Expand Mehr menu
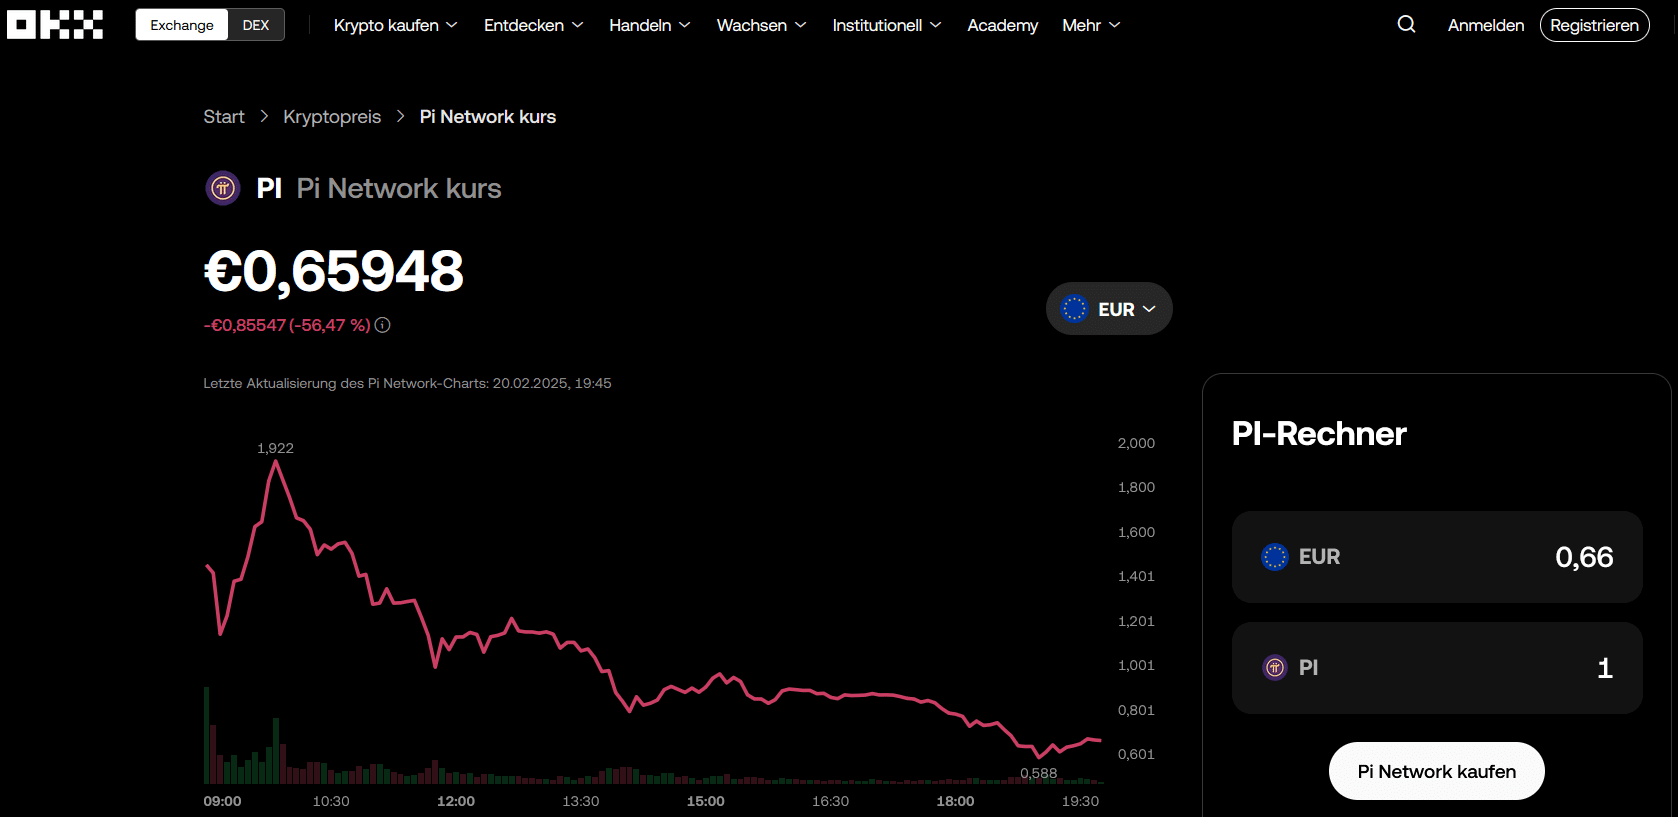Image resolution: width=1678 pixels, height=817 pixels. [x=1091, y=25]
